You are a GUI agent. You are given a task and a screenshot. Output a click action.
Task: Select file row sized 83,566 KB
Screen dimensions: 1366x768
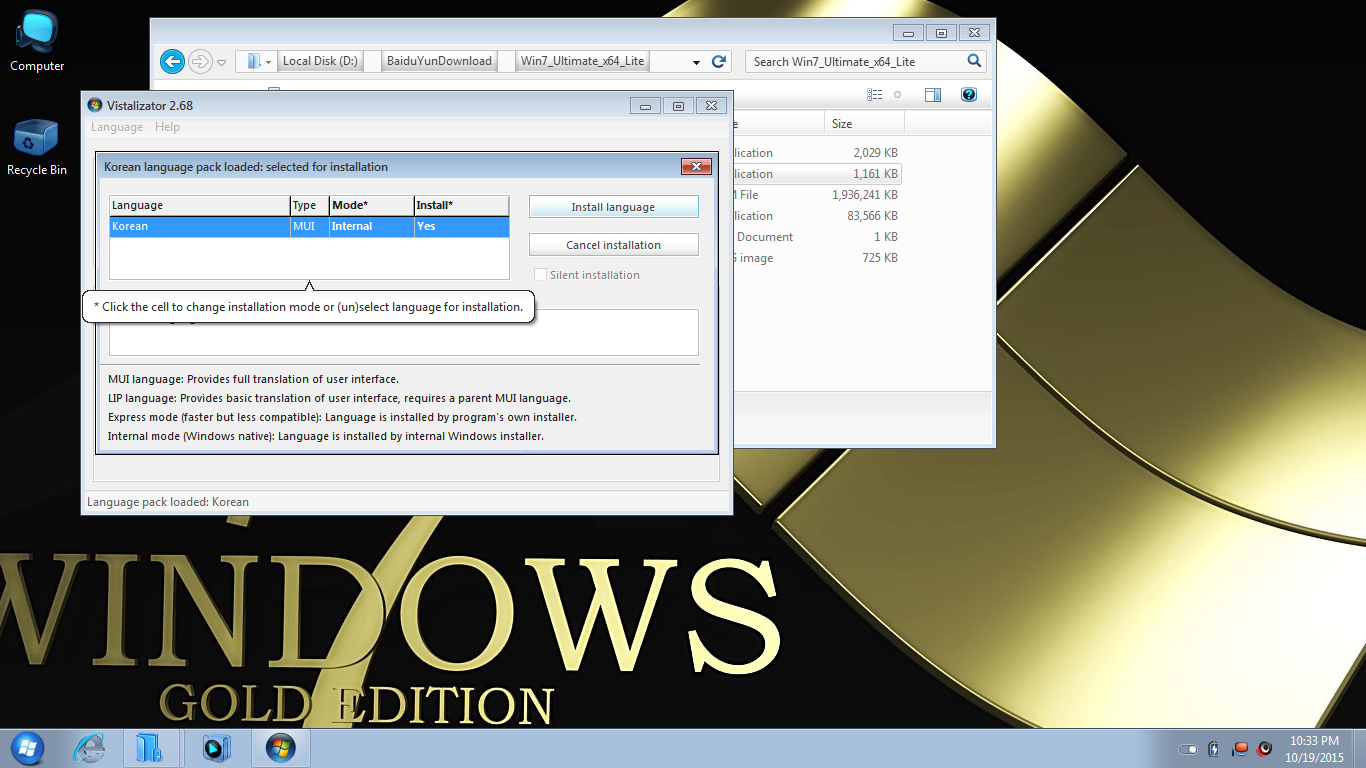817,216
